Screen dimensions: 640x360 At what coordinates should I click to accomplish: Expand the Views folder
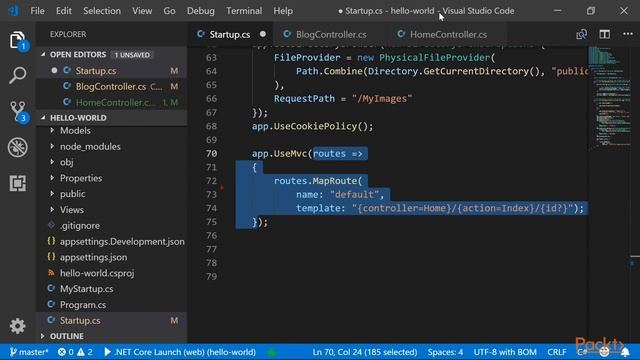coord(72,210)
